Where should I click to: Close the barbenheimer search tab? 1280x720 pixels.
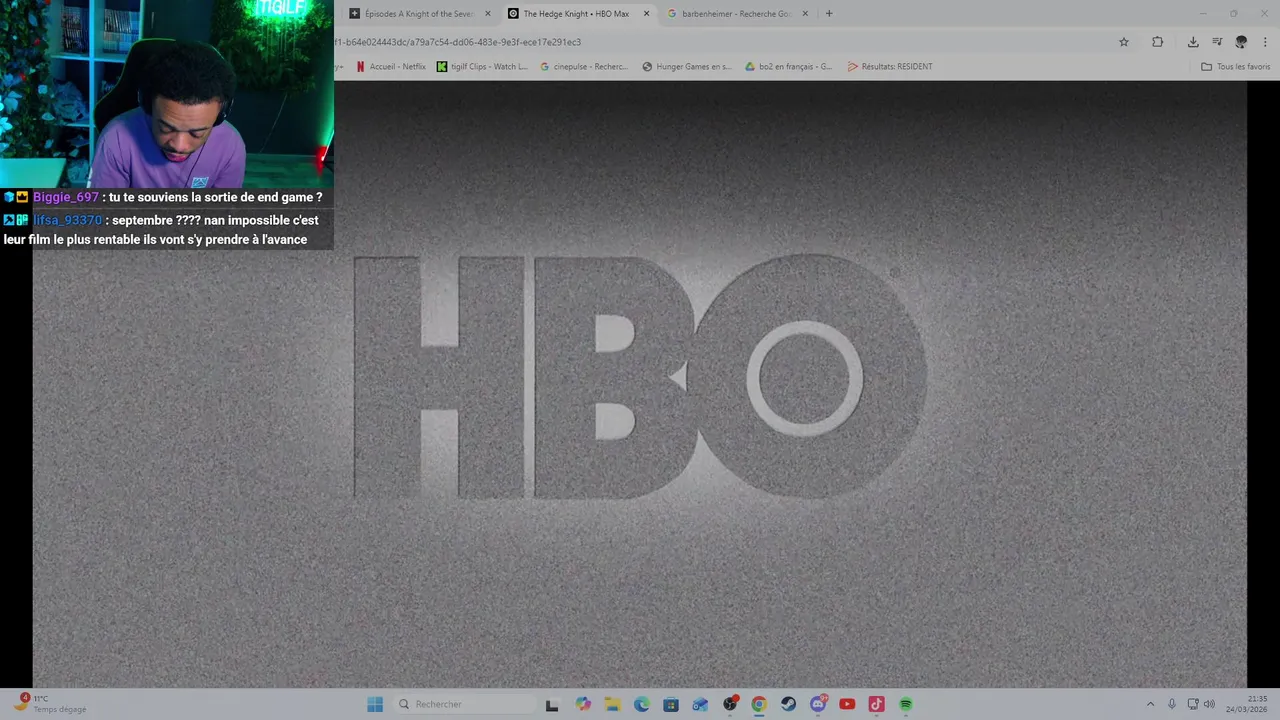805,14
